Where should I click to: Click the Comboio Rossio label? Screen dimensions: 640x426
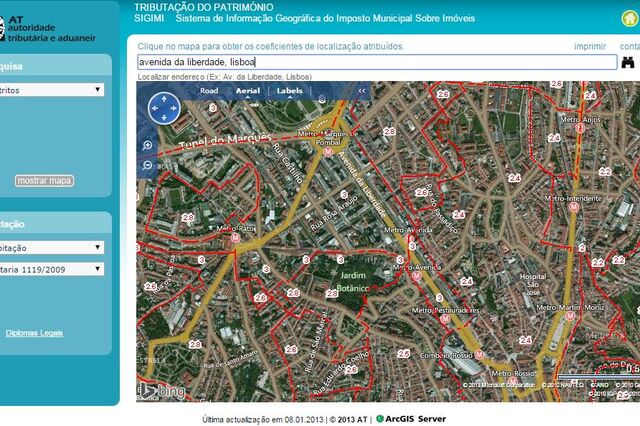click(x=446, y=355)
